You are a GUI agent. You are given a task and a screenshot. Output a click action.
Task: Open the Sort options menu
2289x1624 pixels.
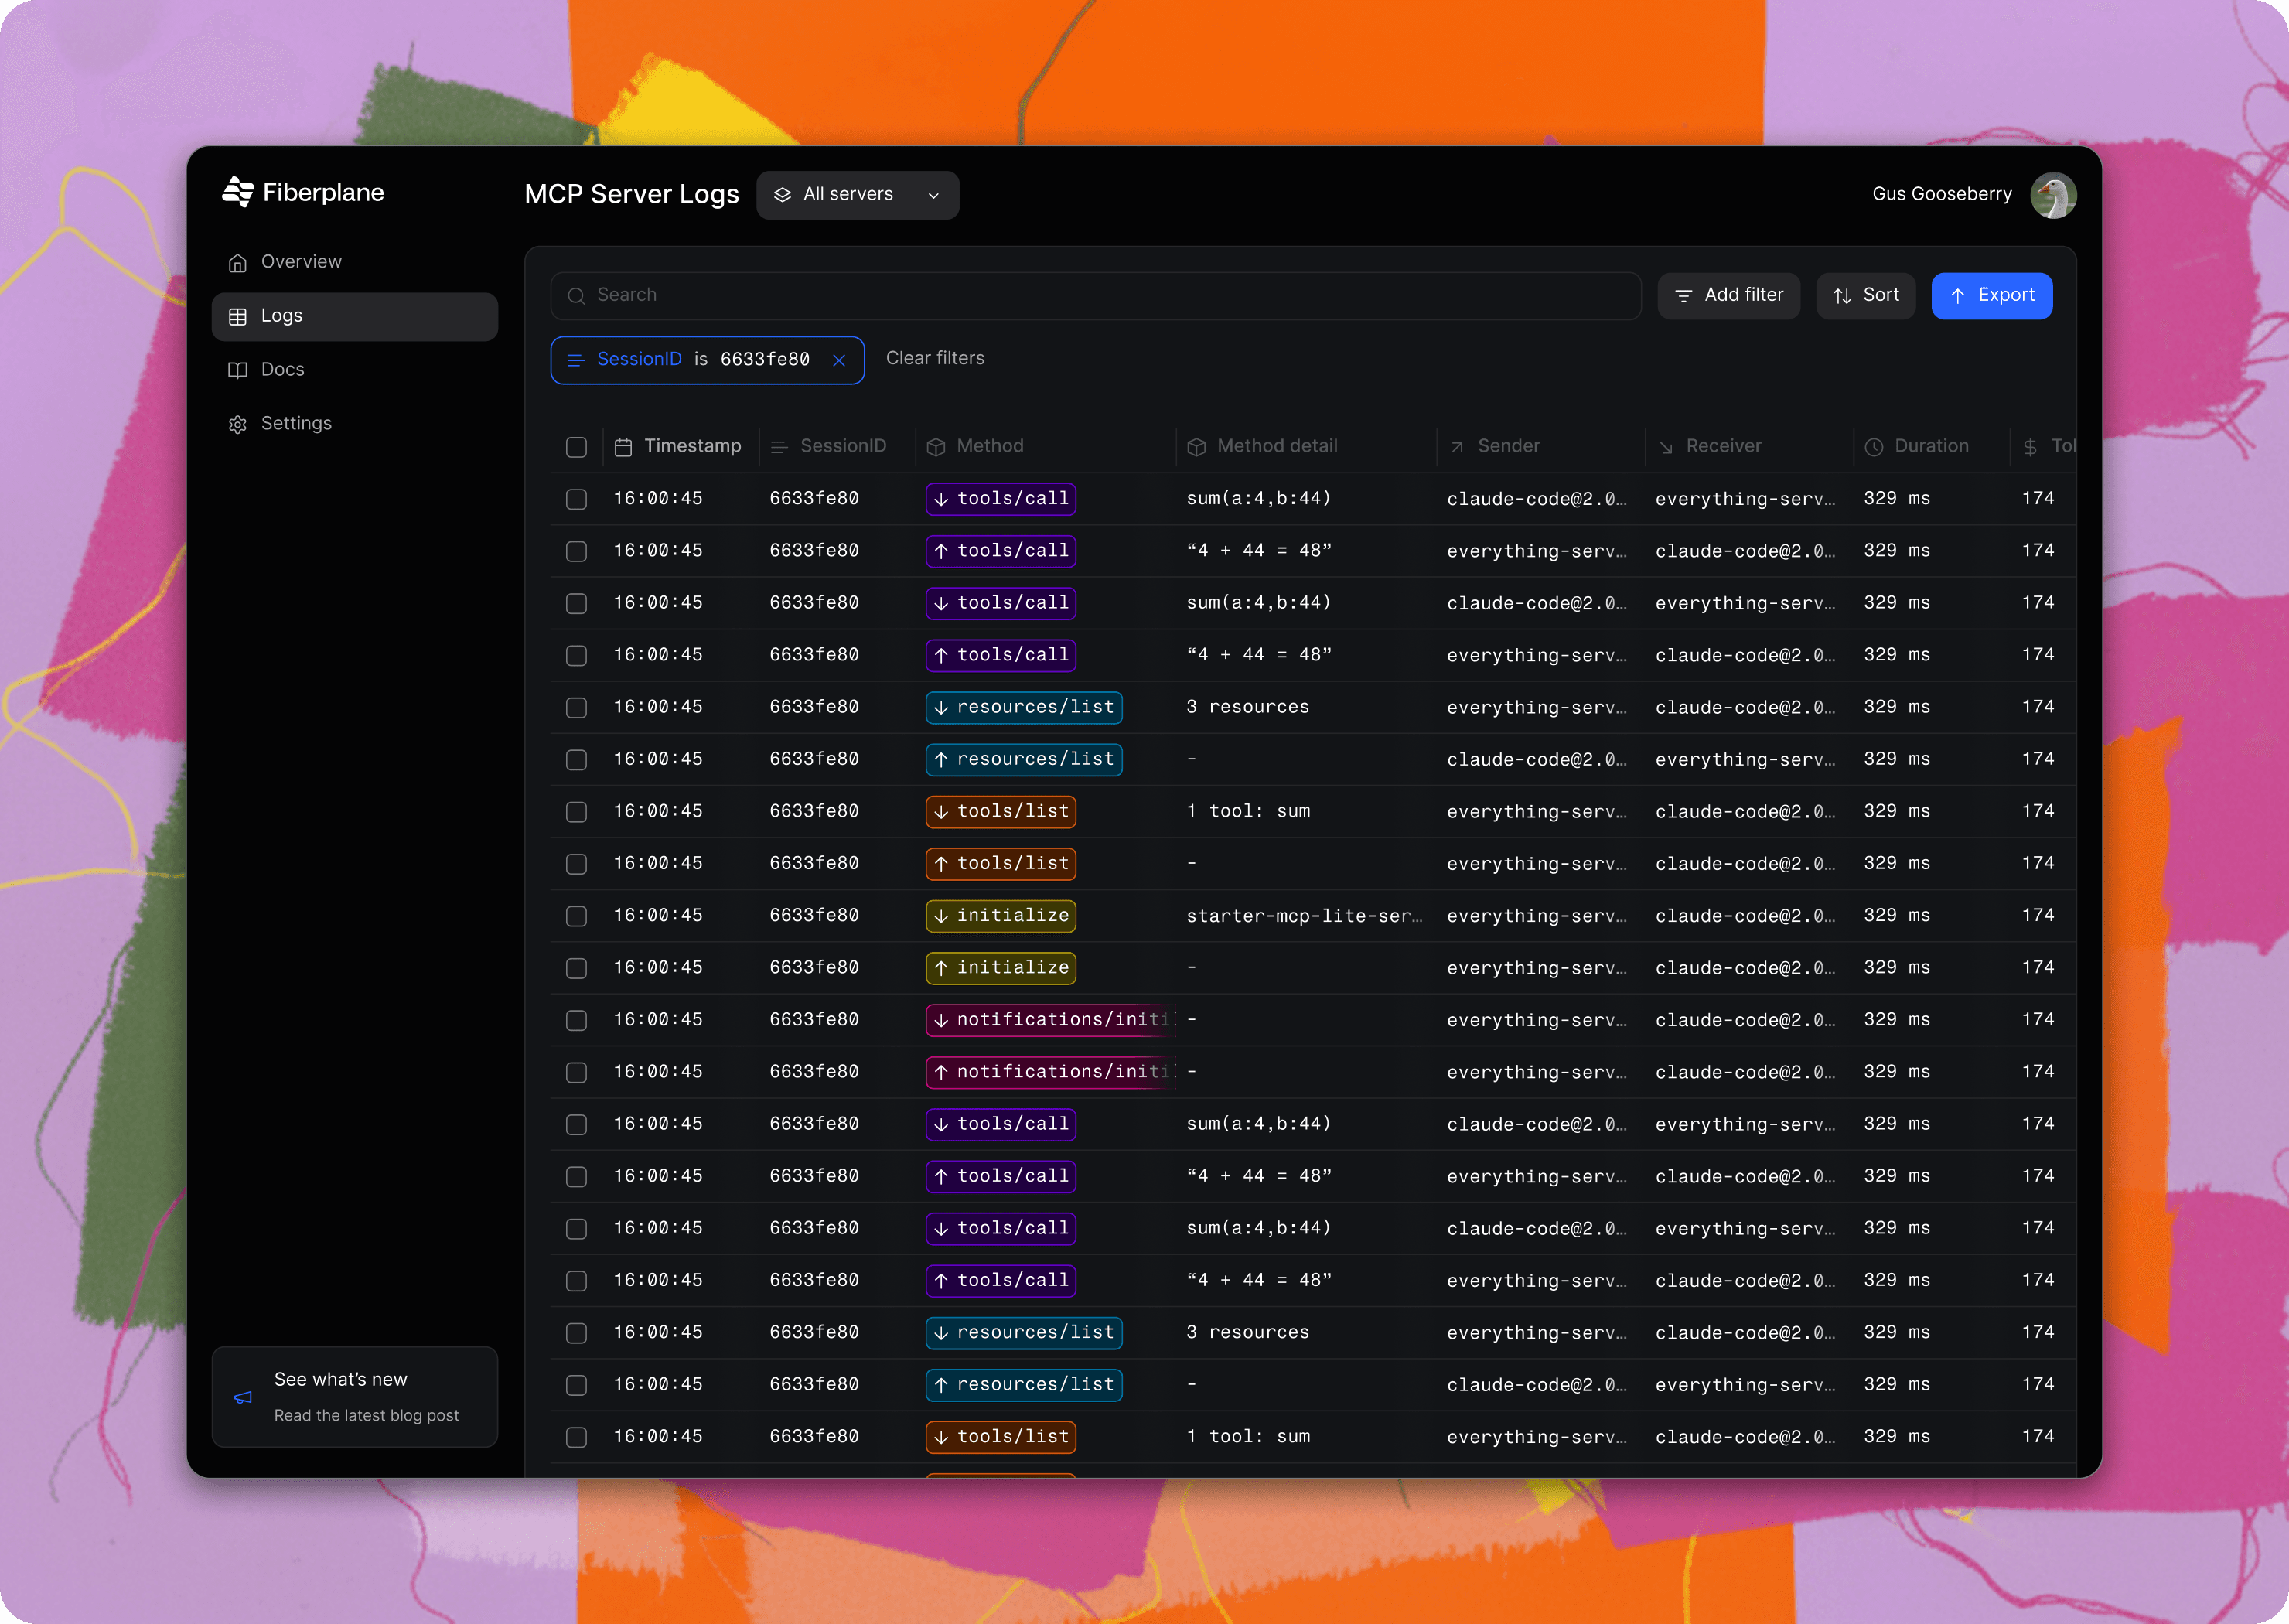click(x=1865, y=296)
